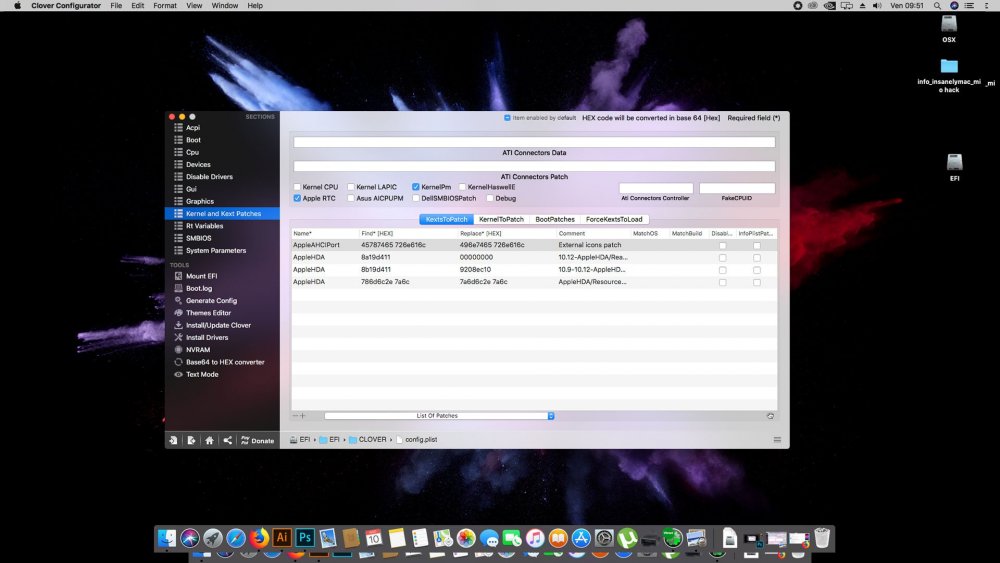This screenshot has width=1000, height=563.
Task: Tick Disabled checkbox for the 8a19d411 AppleHDA patch
Action: (x=722, y=258)
